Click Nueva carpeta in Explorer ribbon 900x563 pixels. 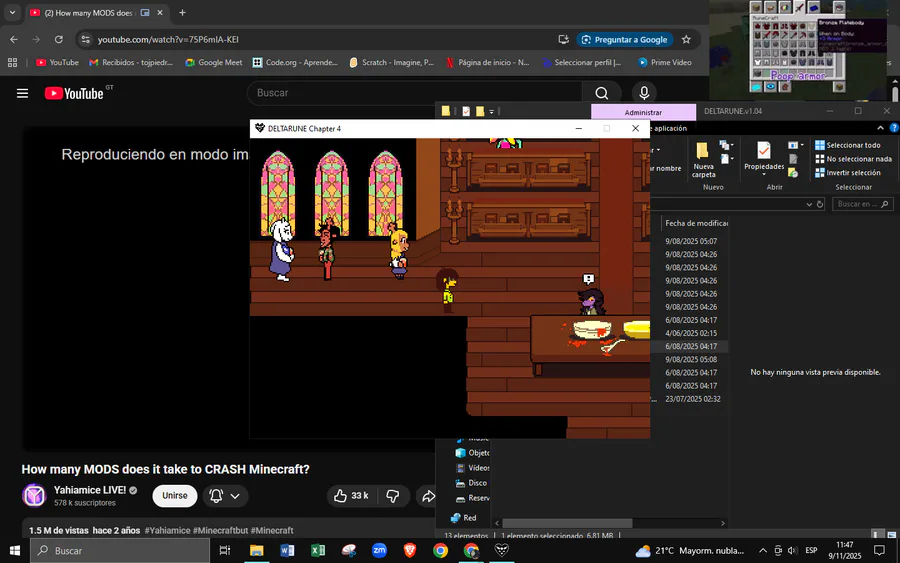tap(703, 160)
